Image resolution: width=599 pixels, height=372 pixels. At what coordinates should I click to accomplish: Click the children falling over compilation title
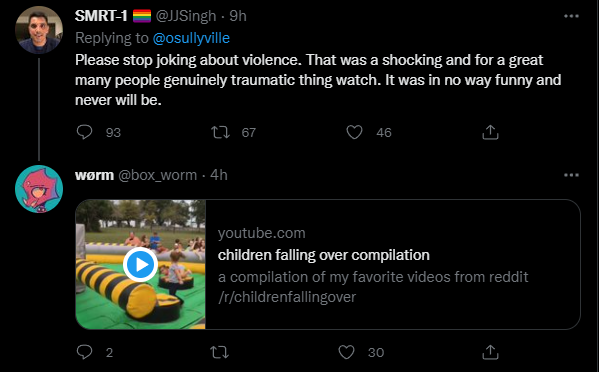[x=324, y=255]
